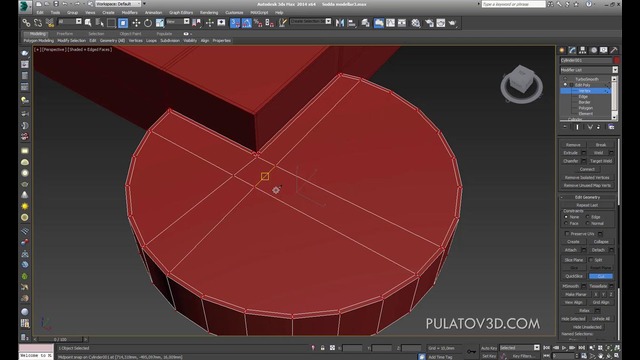Screen dimensions: 640x360
Task: Toggle Edit Poly modifier lightbulb
Action: 565,84
